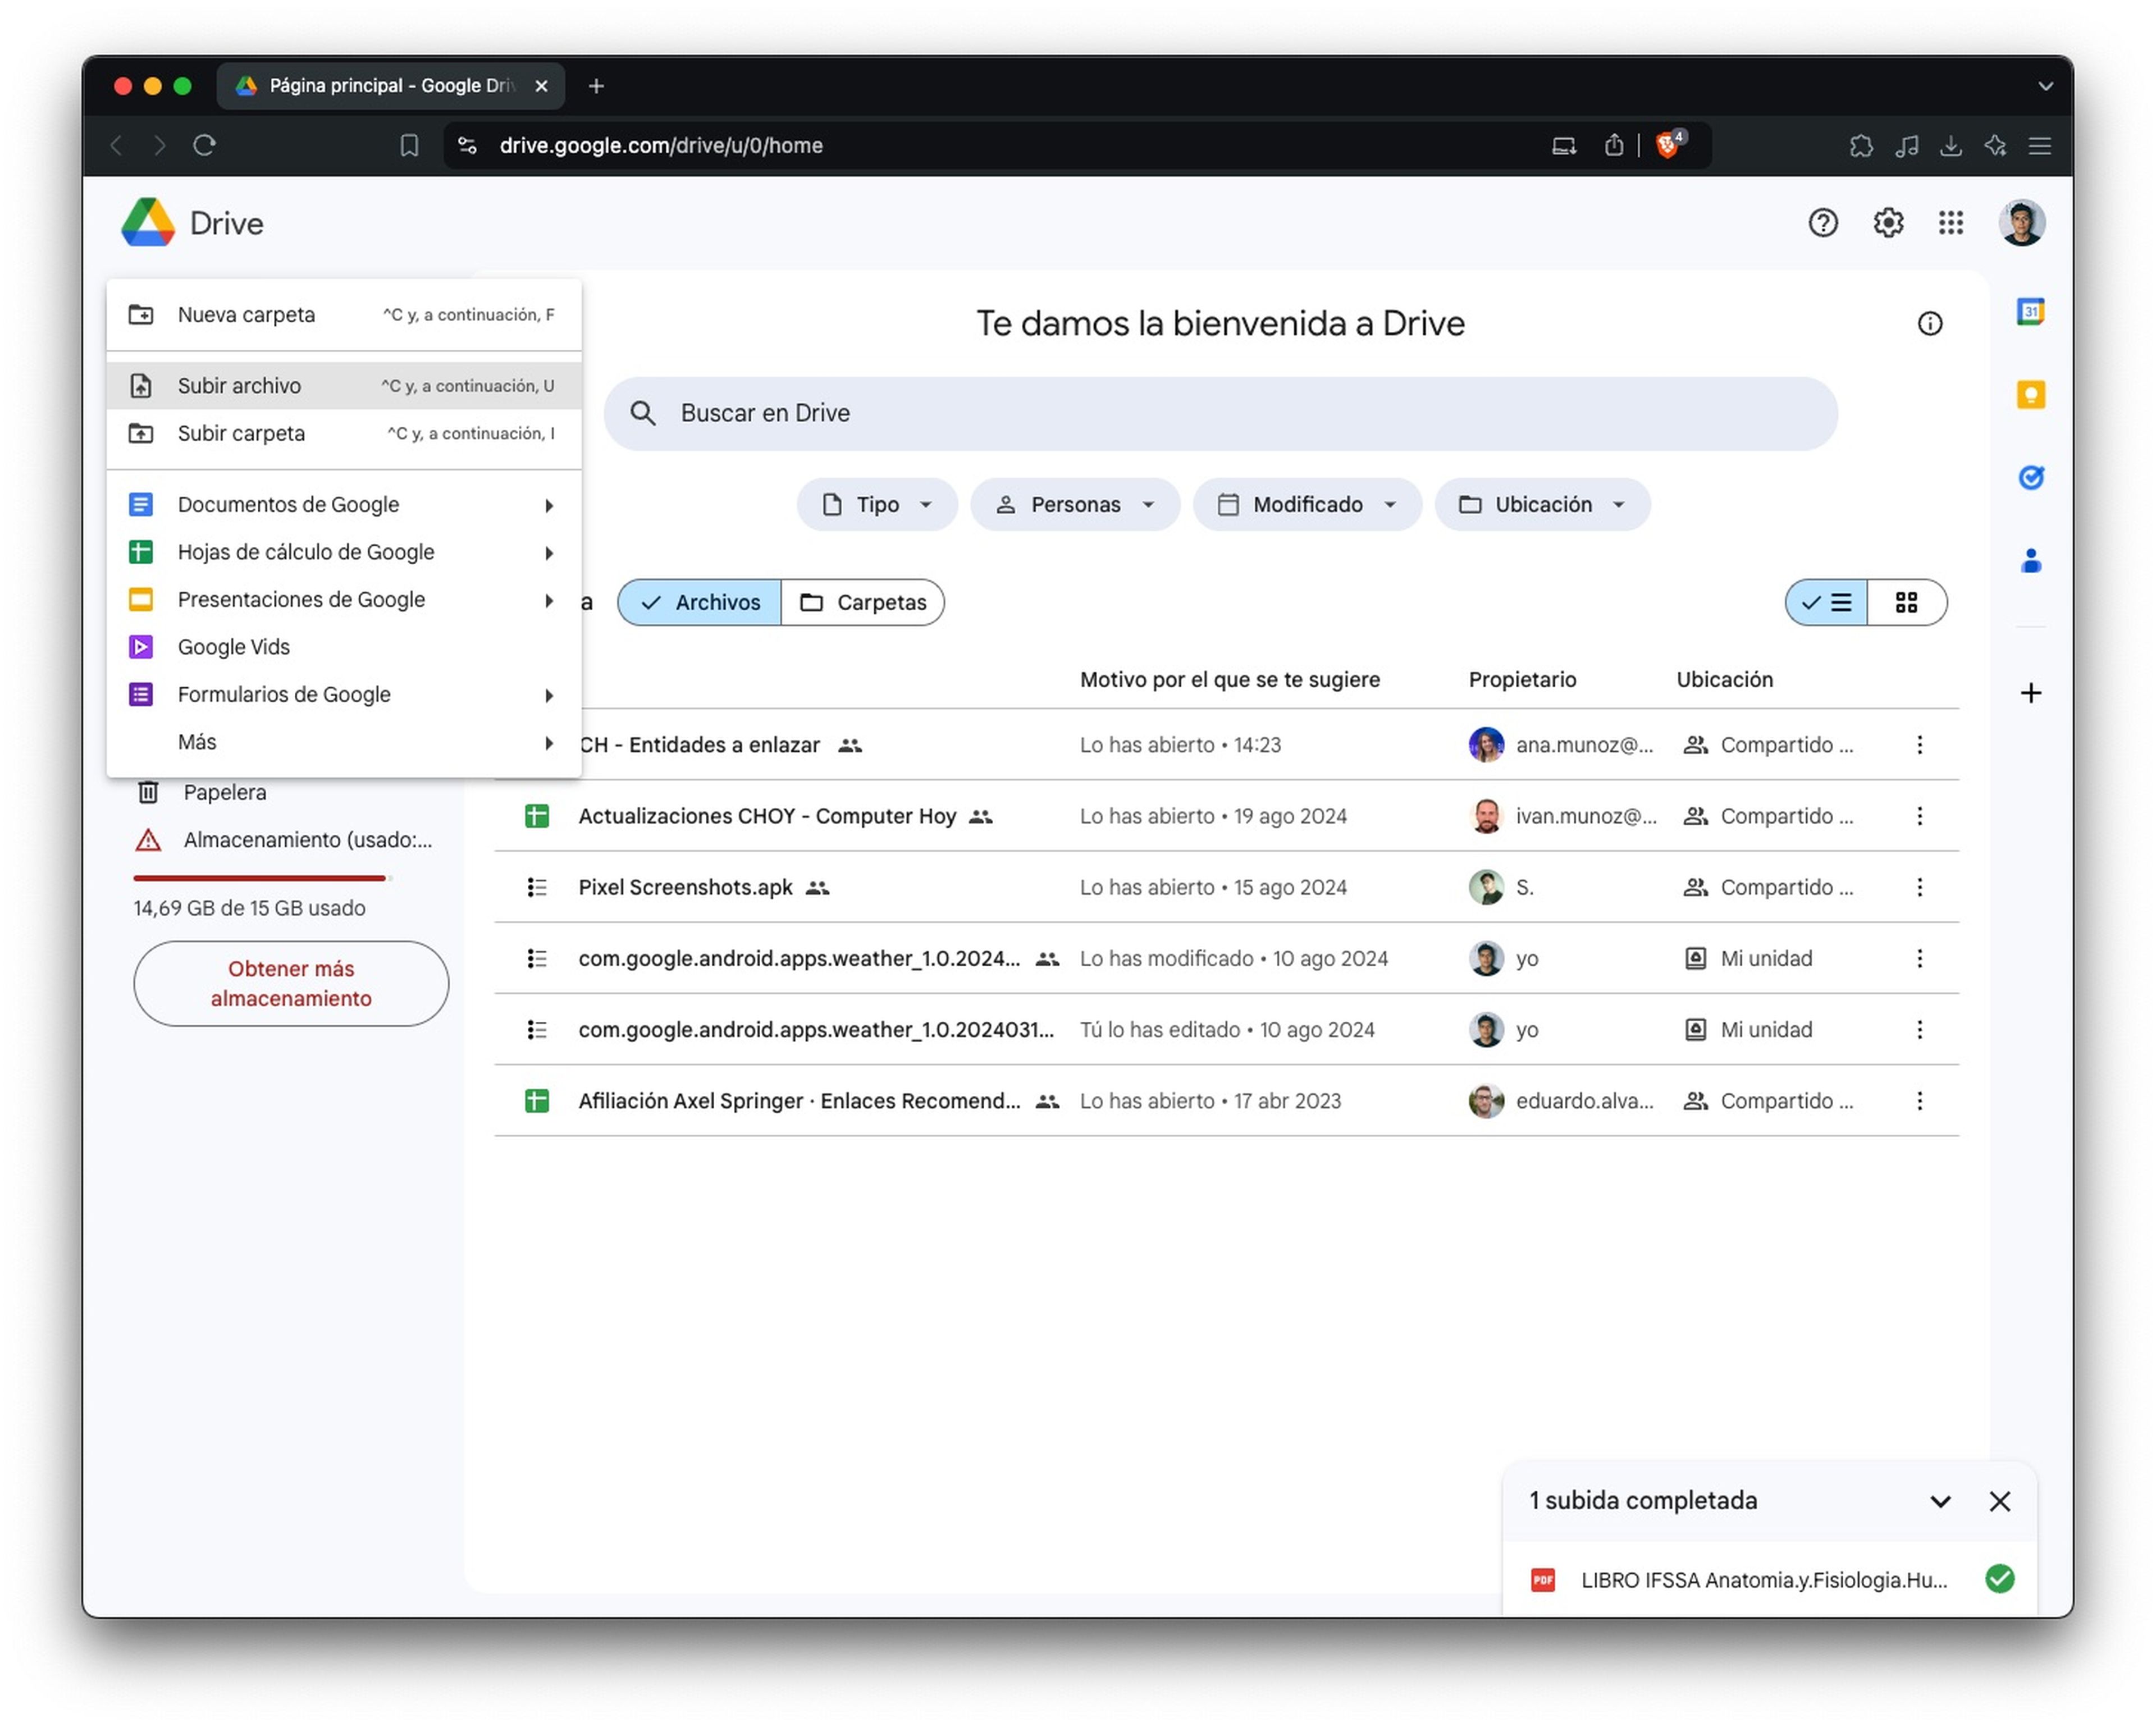This screenshot has height=1727, width=2156.
Task: Expand Hojas de cálculo de Google submenu arrow
Action: tap(549, 553)
